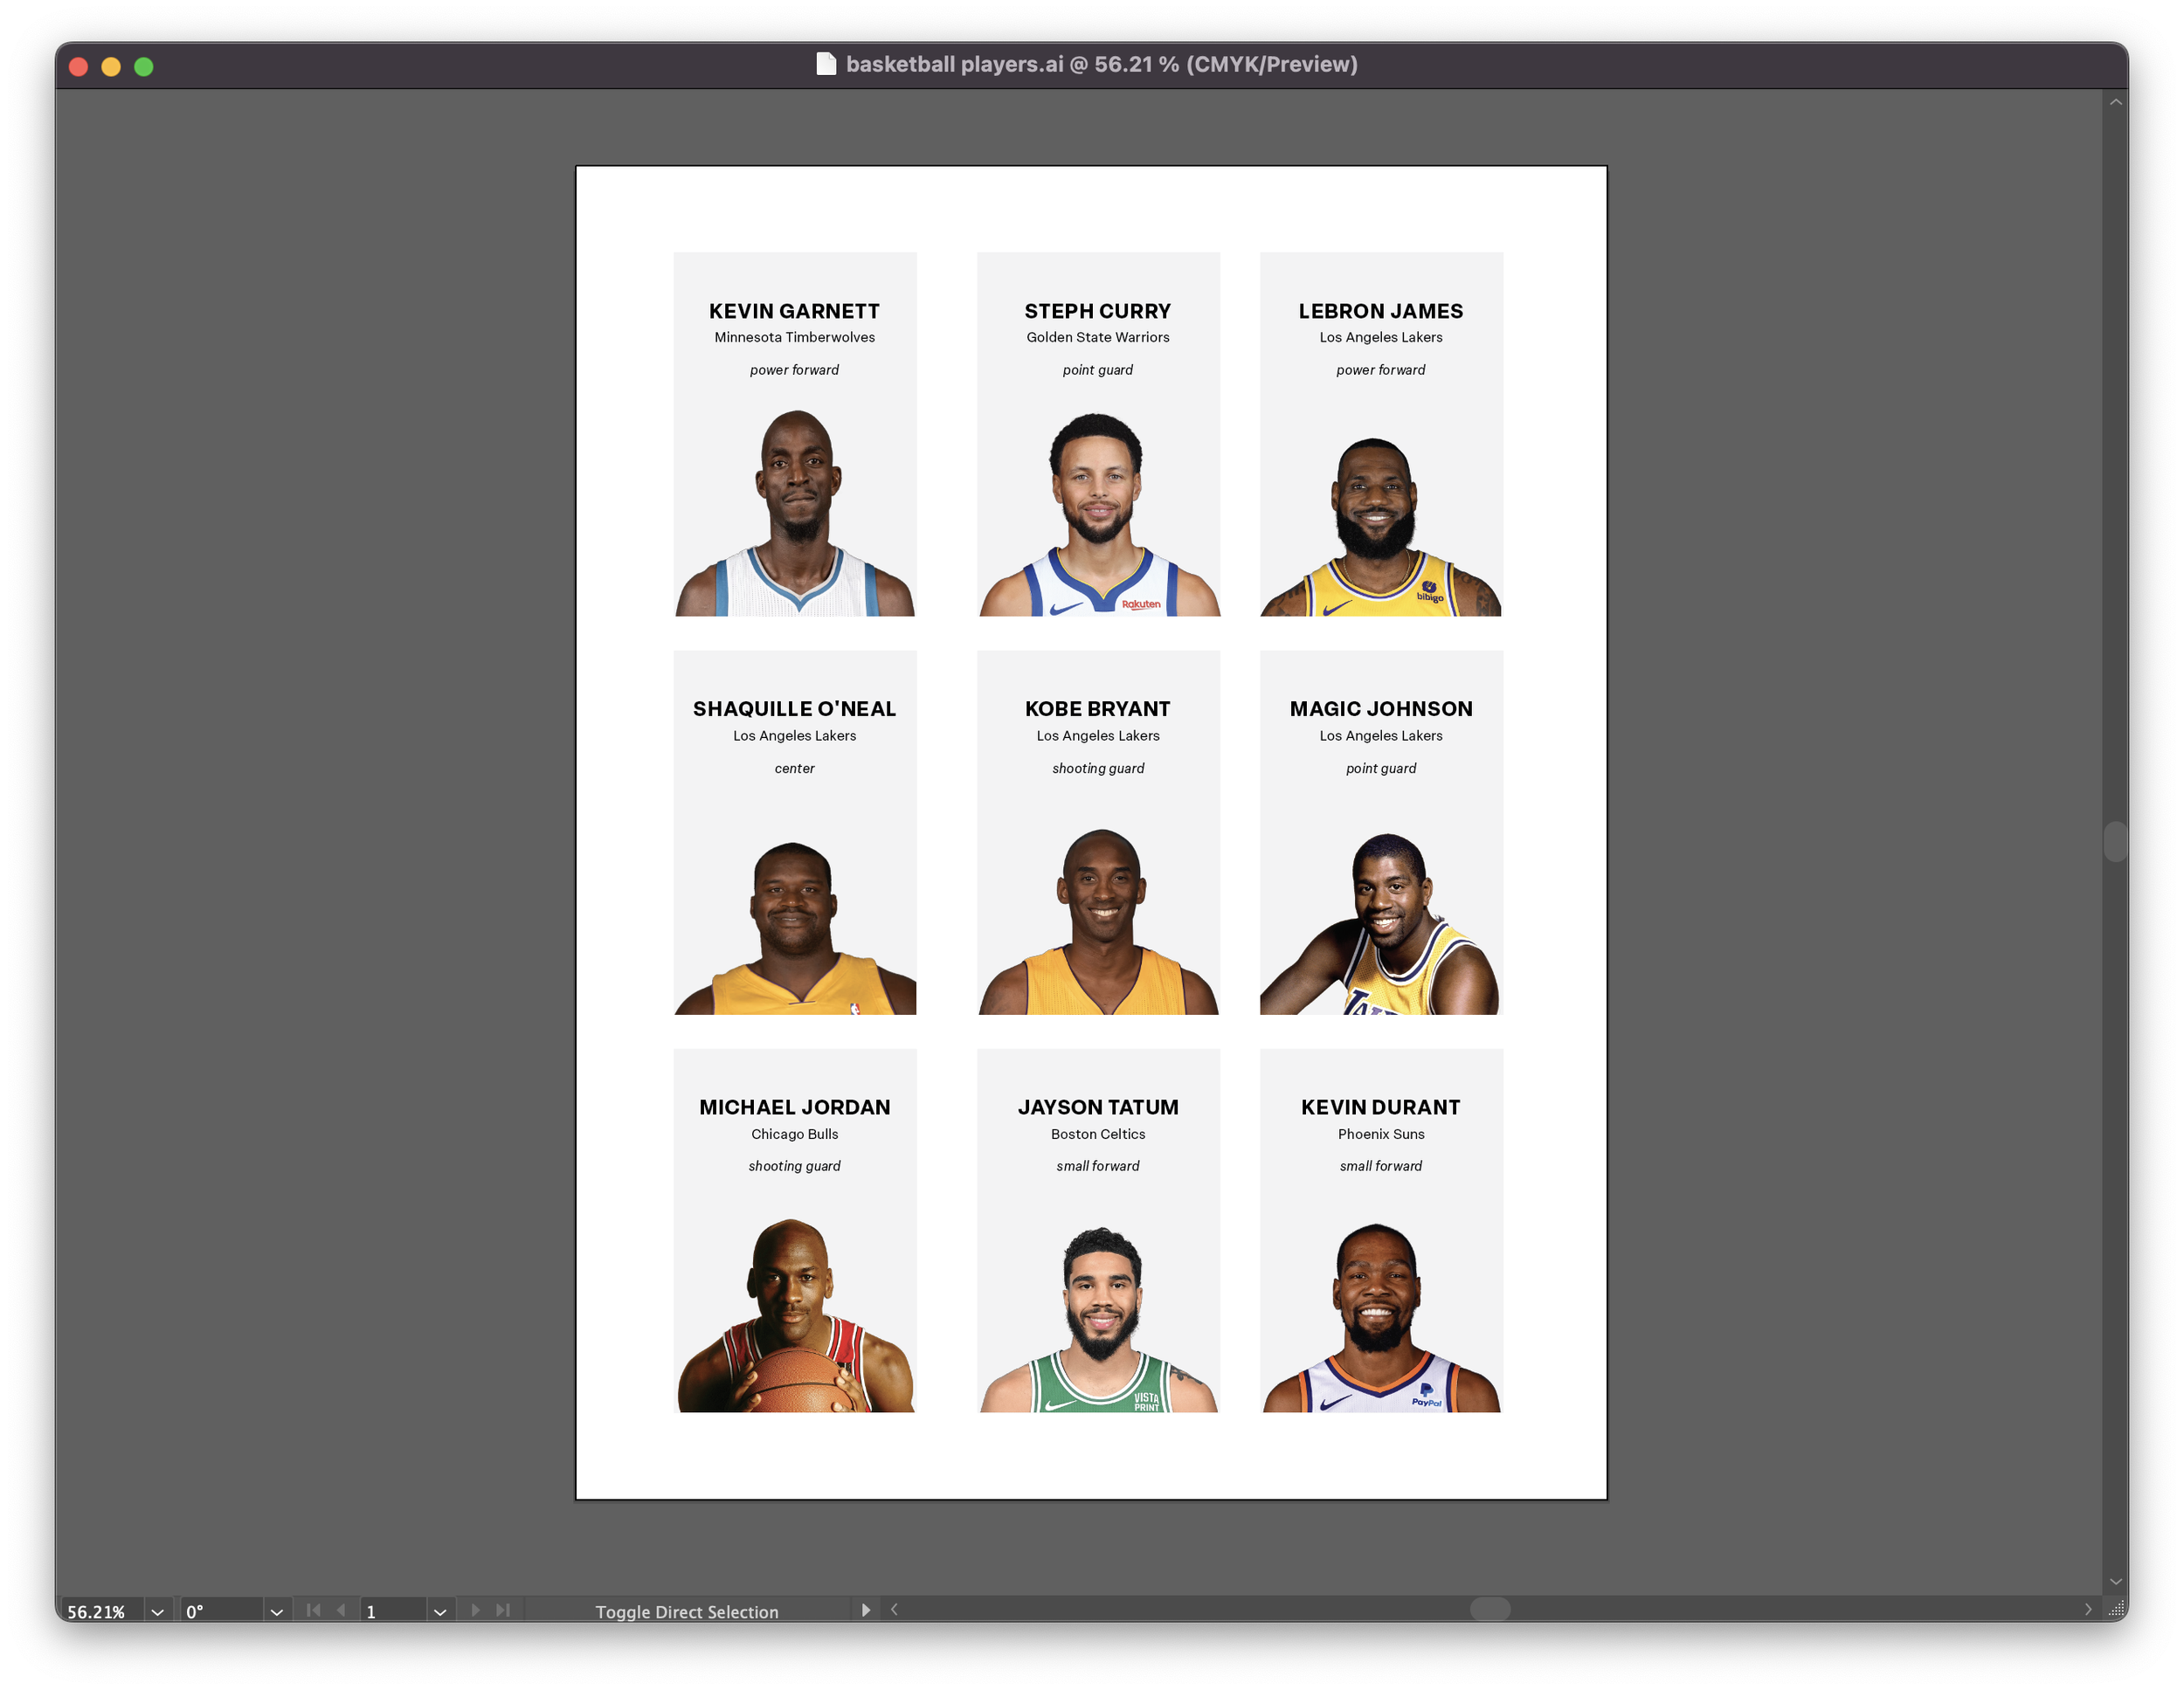Click the SHAQUILLE O'NEAL heading text

pyautogui.click(x=794, y=709)
